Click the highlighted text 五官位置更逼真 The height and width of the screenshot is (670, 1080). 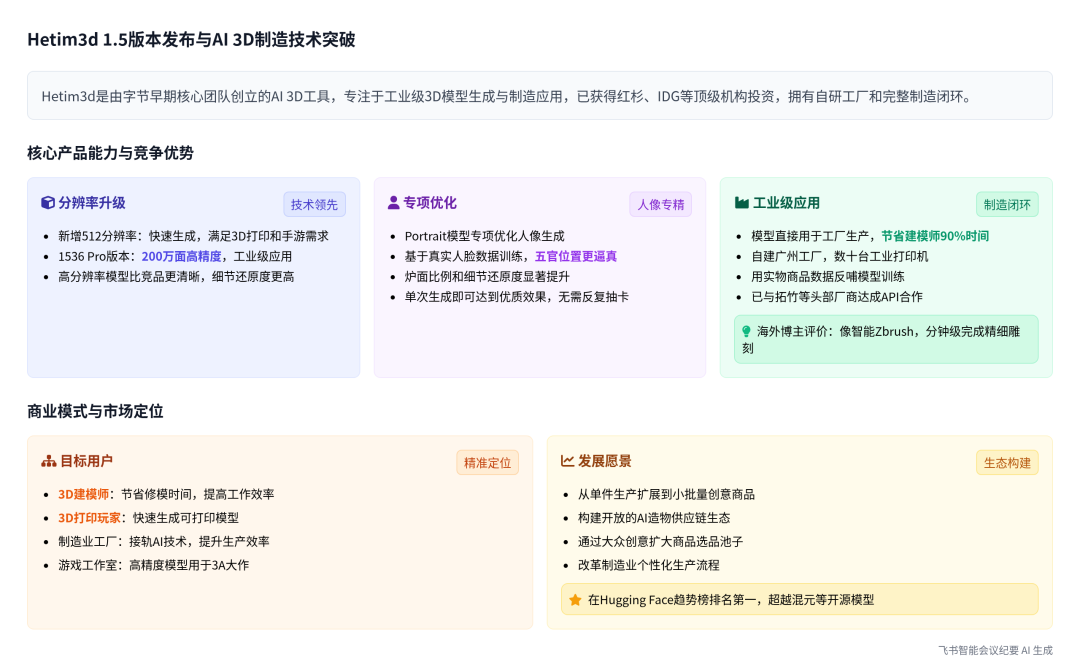(x=576, y=256)
